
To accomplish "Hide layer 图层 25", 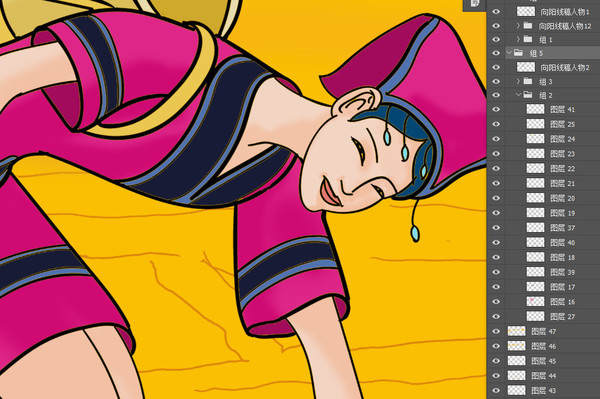I will [496, 124].
